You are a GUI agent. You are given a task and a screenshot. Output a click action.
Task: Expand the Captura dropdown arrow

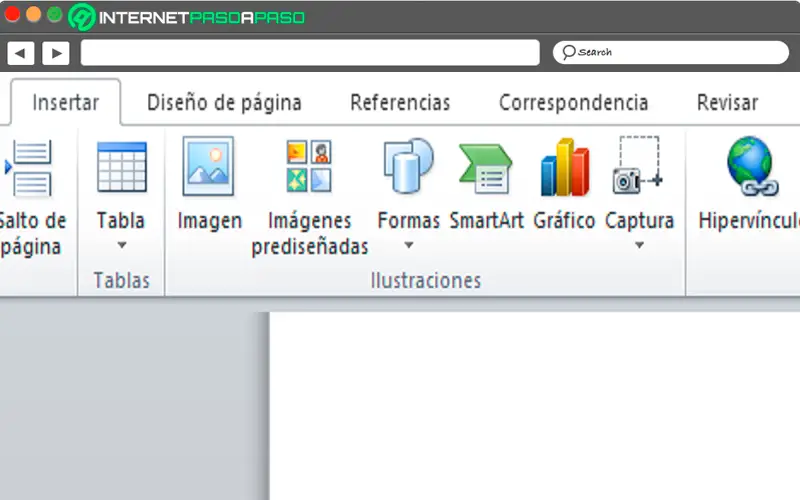tap(639, 245)
